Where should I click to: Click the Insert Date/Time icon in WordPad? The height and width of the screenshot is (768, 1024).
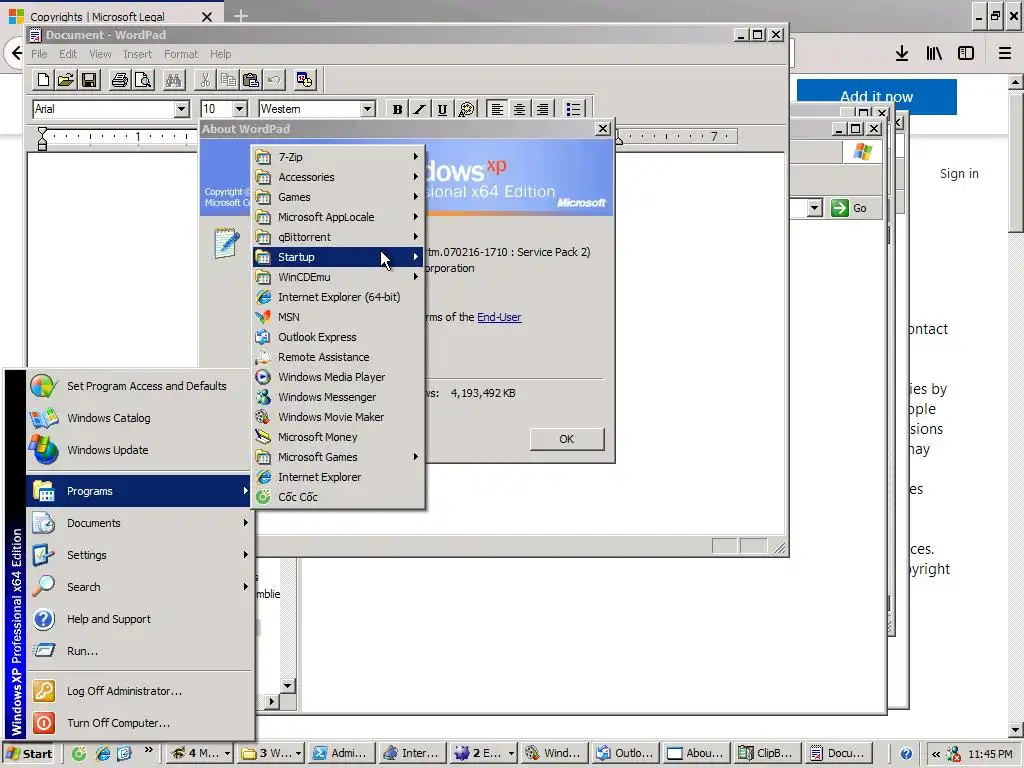[304, 80]
